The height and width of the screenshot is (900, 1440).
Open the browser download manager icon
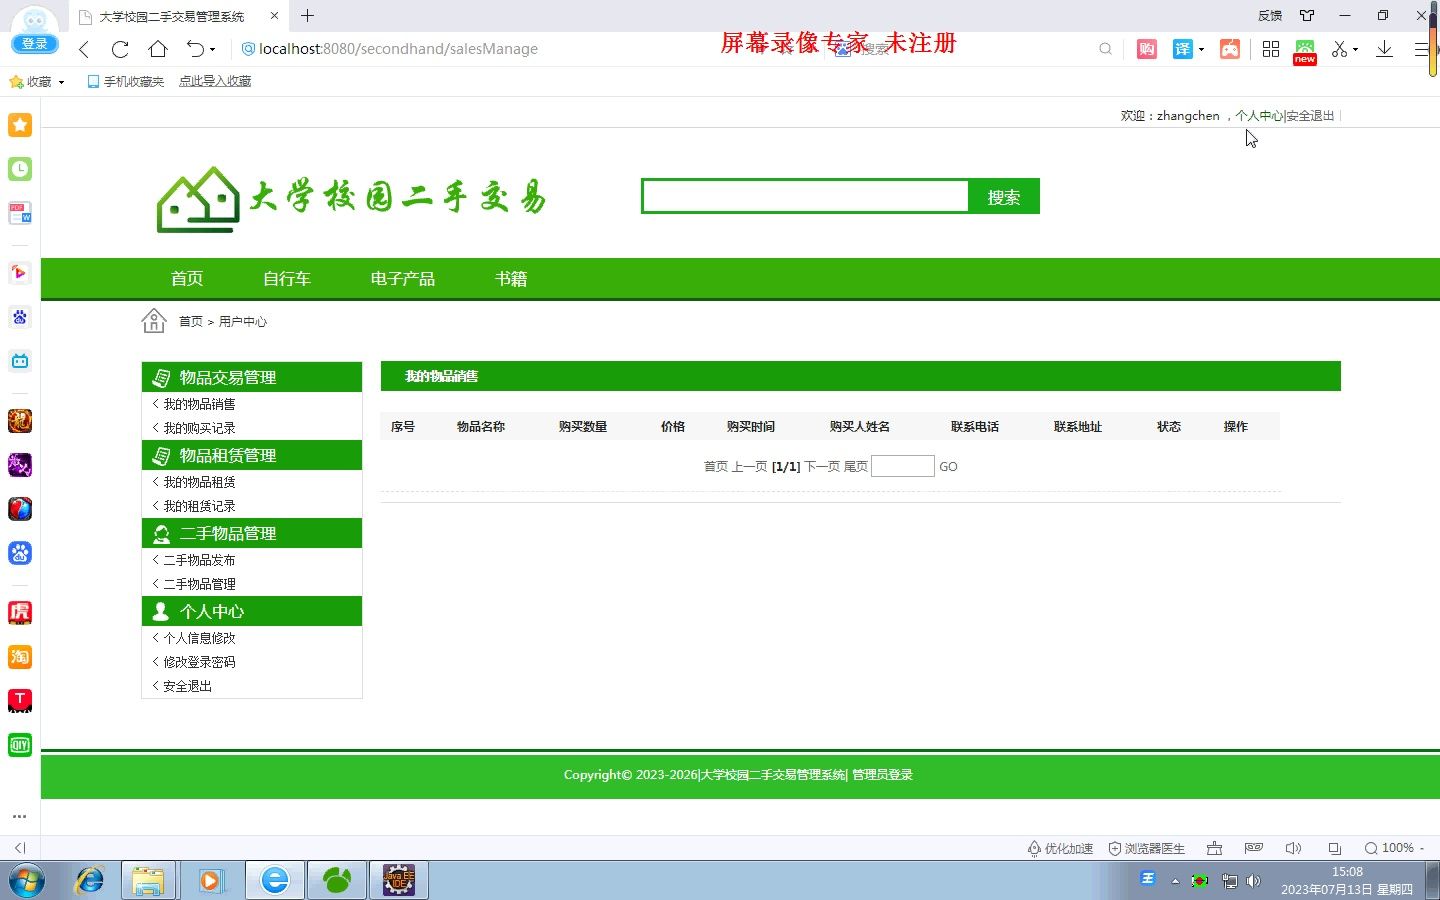(1384, 48)
